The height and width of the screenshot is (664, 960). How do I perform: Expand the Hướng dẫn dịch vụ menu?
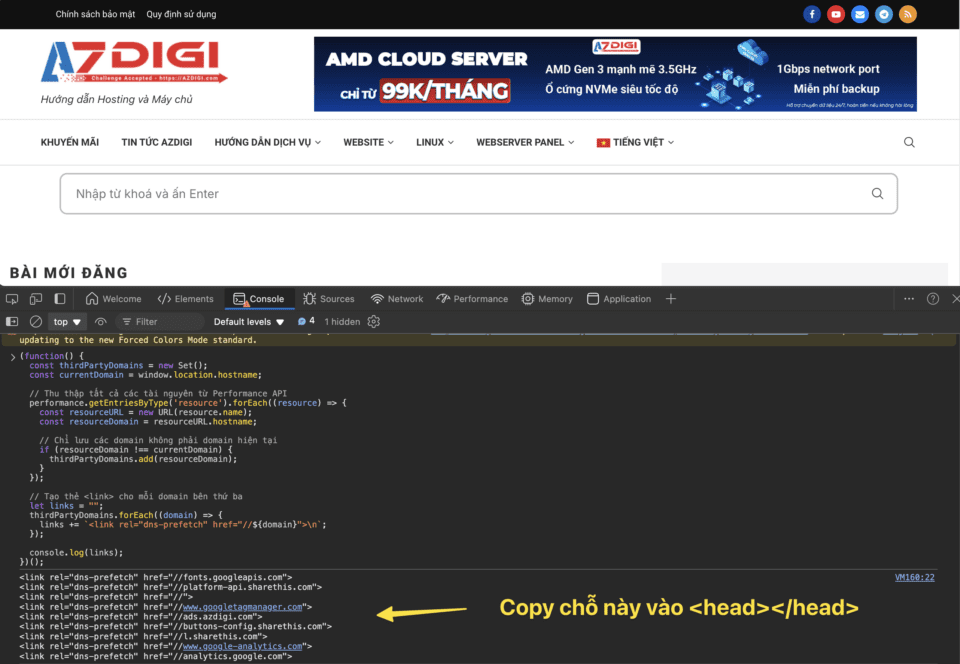click(x=267, y=142)
